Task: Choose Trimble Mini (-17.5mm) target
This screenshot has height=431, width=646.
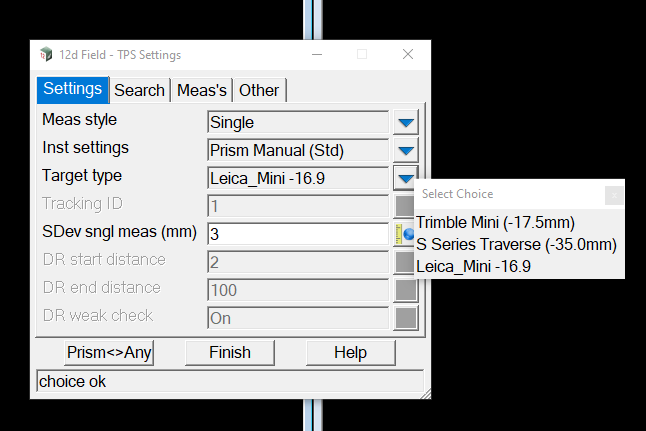Action: tap(496, 222)
